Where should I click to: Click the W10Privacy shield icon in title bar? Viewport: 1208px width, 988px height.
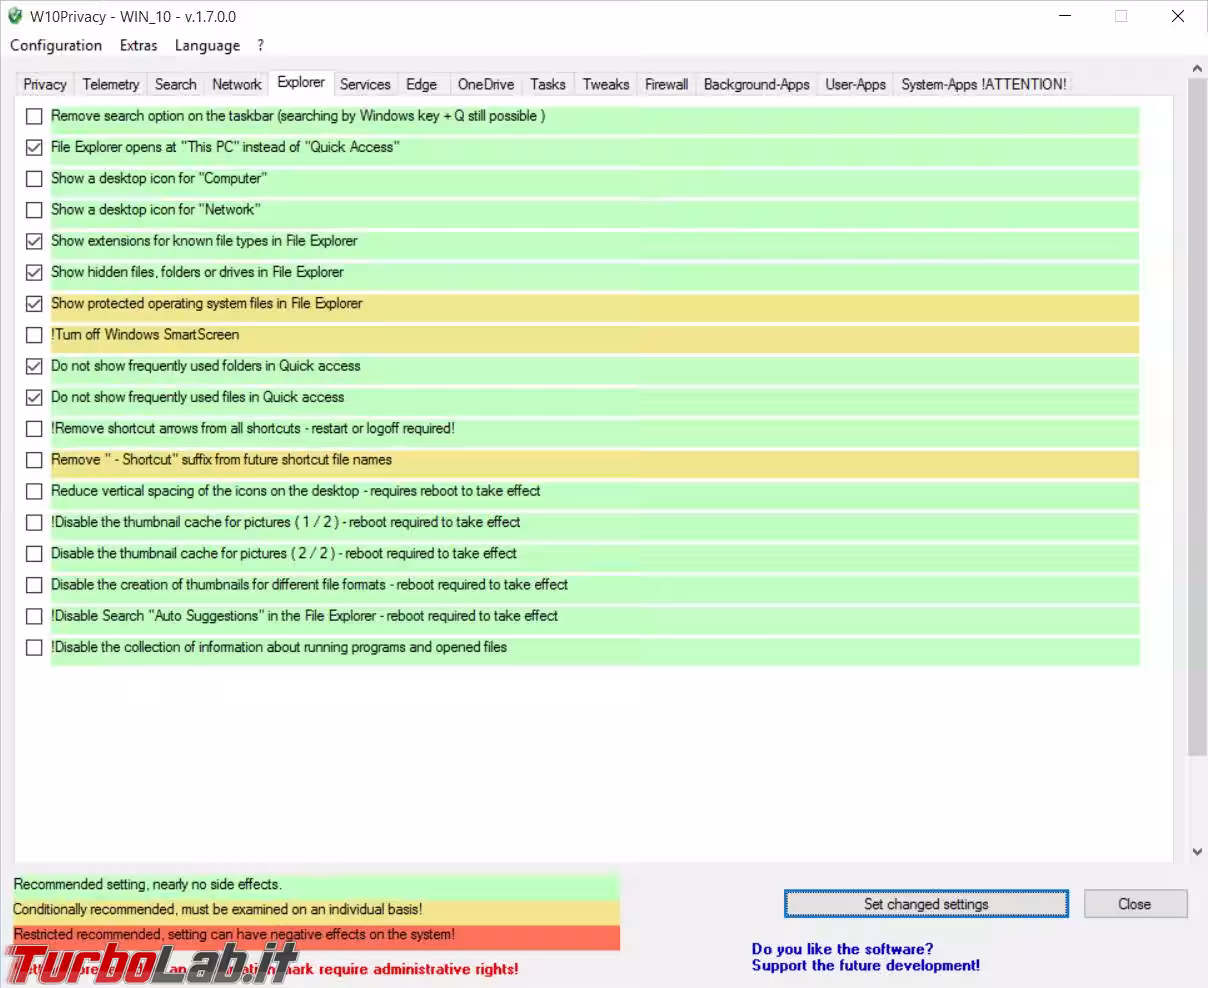[x=15, y=16]
